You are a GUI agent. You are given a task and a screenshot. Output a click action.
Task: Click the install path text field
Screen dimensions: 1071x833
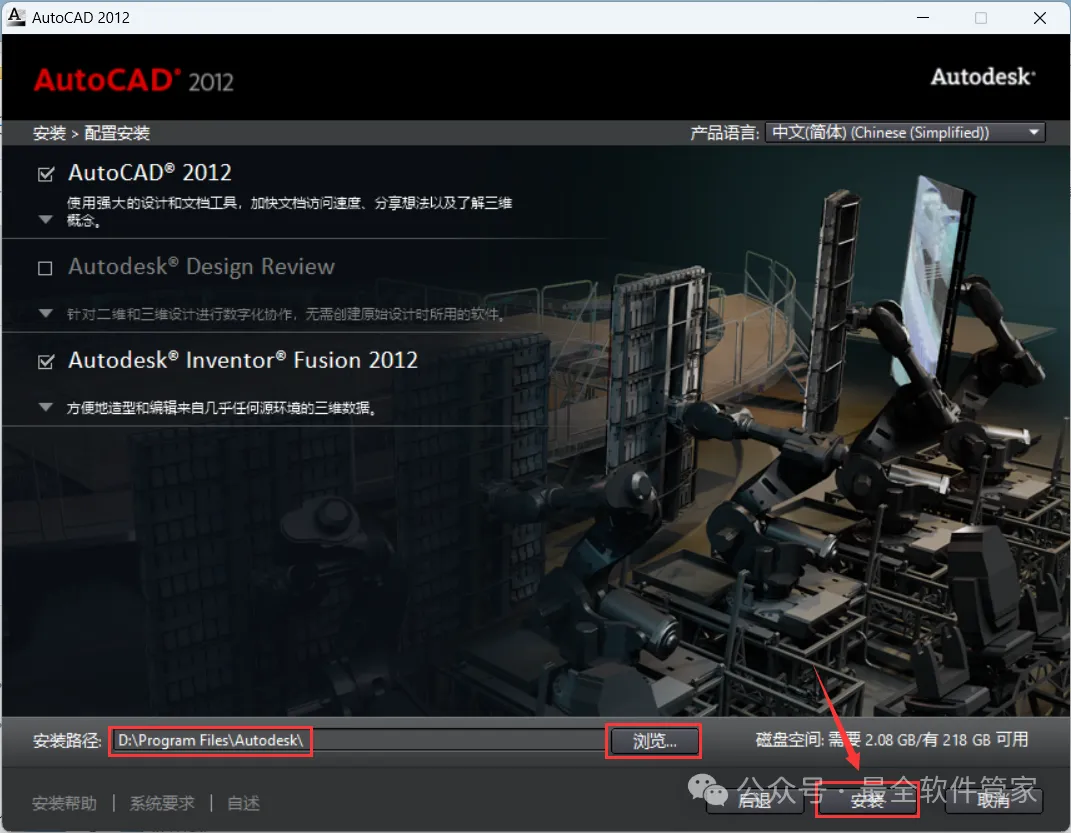359,741
